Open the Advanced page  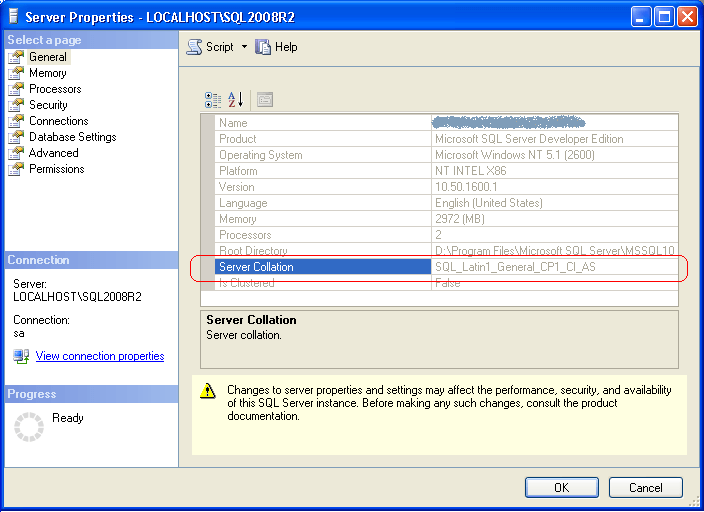[53, 153]
